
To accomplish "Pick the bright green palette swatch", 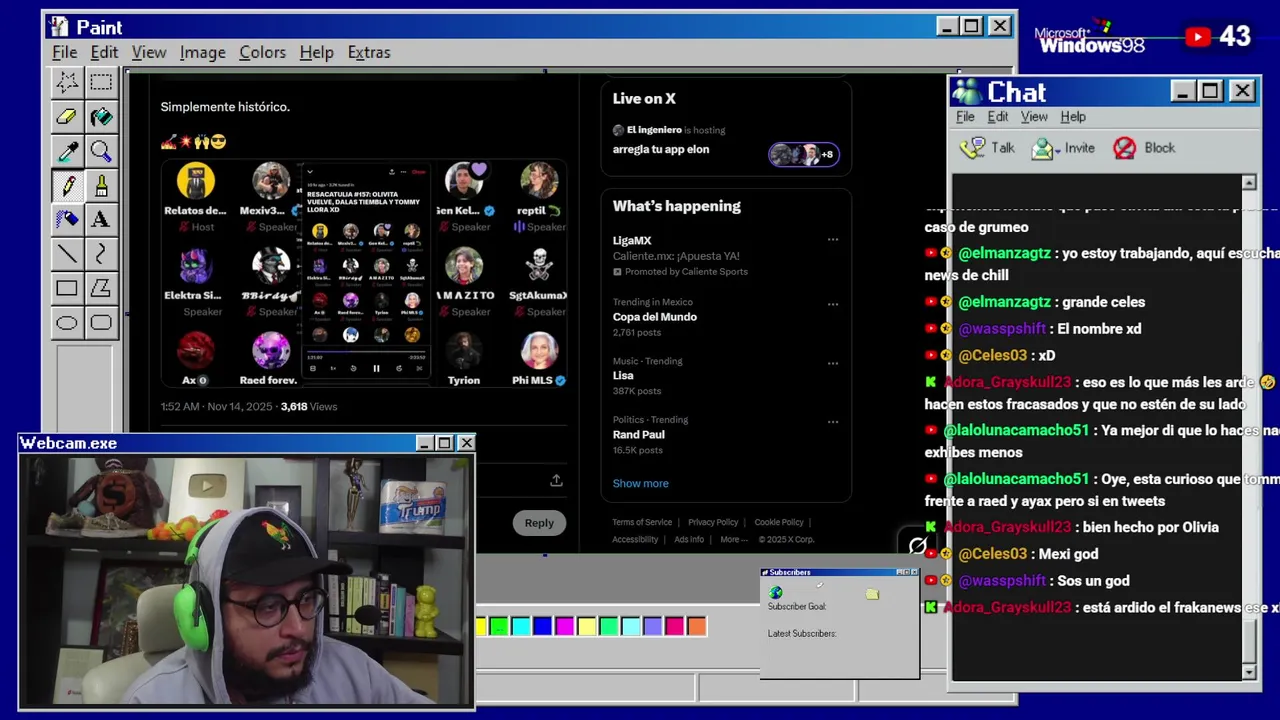I will tap(498, 627).
